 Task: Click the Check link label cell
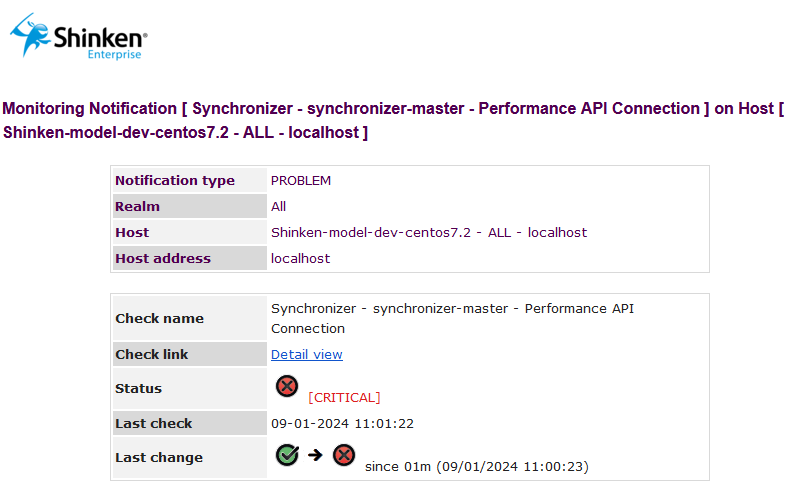point(175,354)
